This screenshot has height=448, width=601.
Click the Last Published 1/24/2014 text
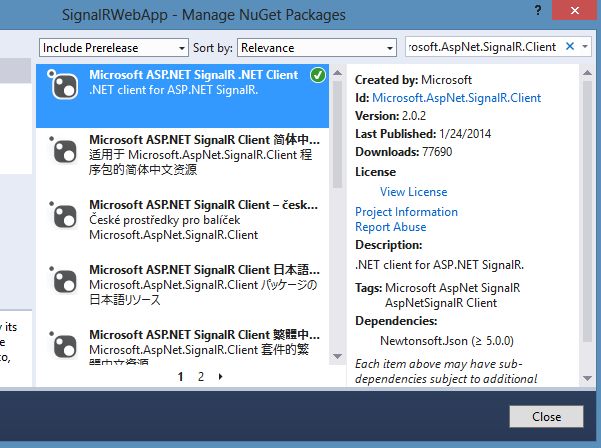coord(423,134)
